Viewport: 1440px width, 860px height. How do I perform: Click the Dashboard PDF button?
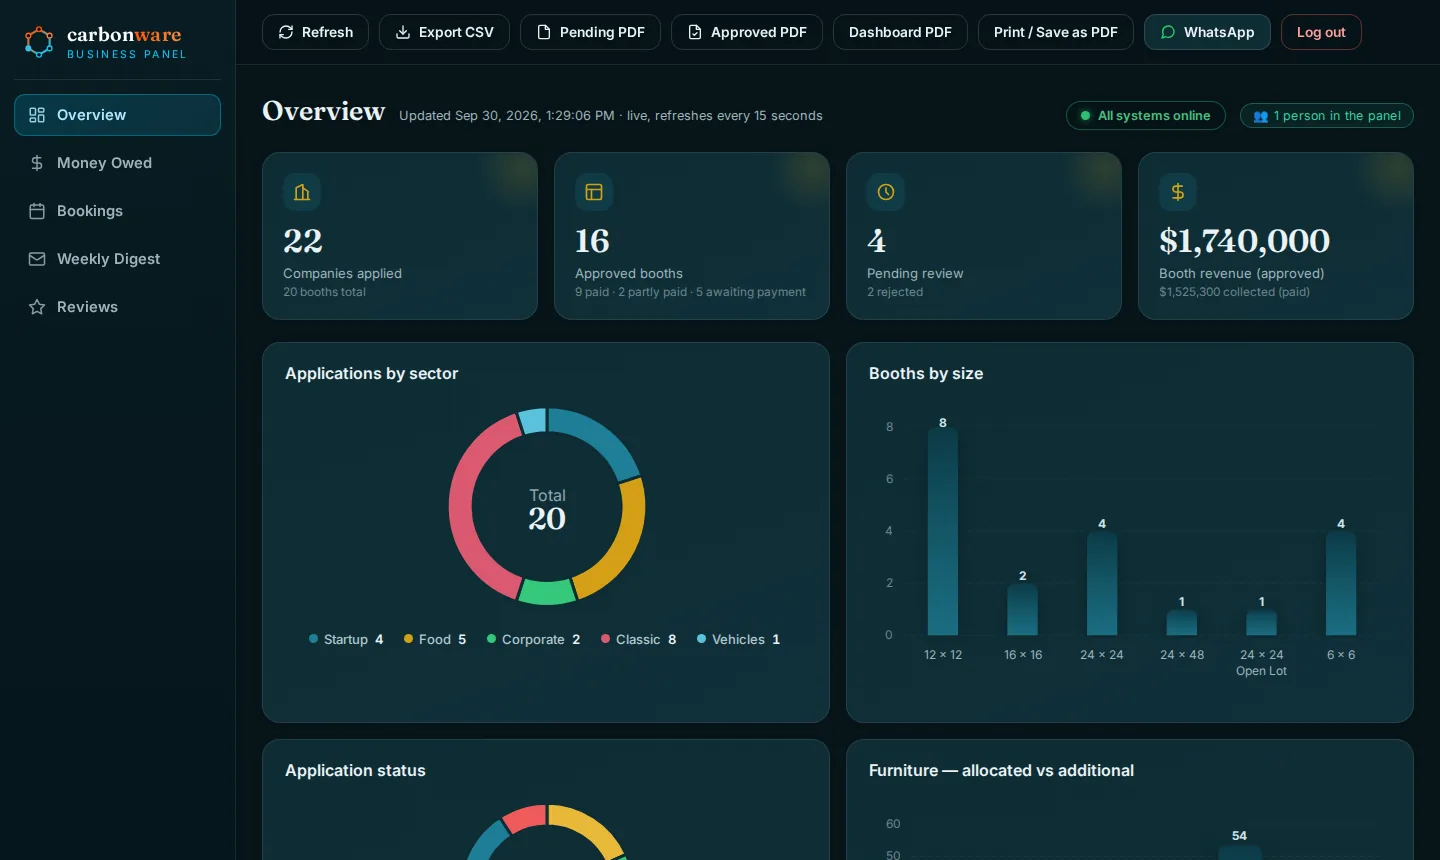coord(900,32)
